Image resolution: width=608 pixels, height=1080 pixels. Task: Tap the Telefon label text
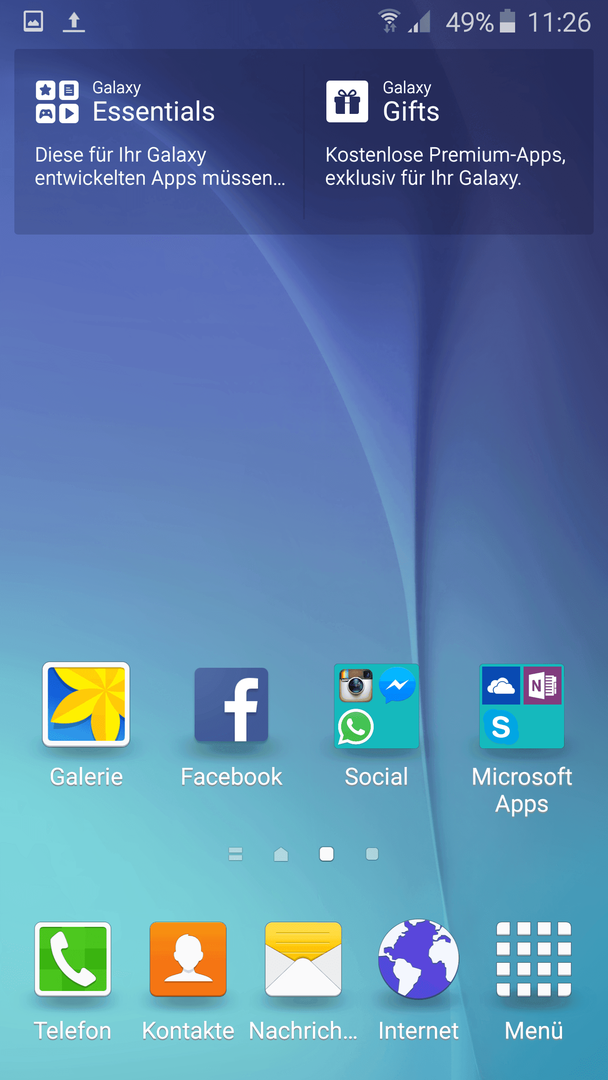click(72, 1031)
